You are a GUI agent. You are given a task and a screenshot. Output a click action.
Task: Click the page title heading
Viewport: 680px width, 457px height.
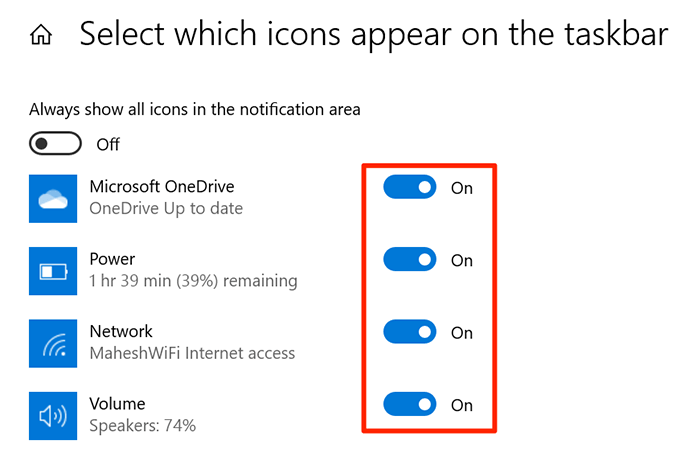373,35
